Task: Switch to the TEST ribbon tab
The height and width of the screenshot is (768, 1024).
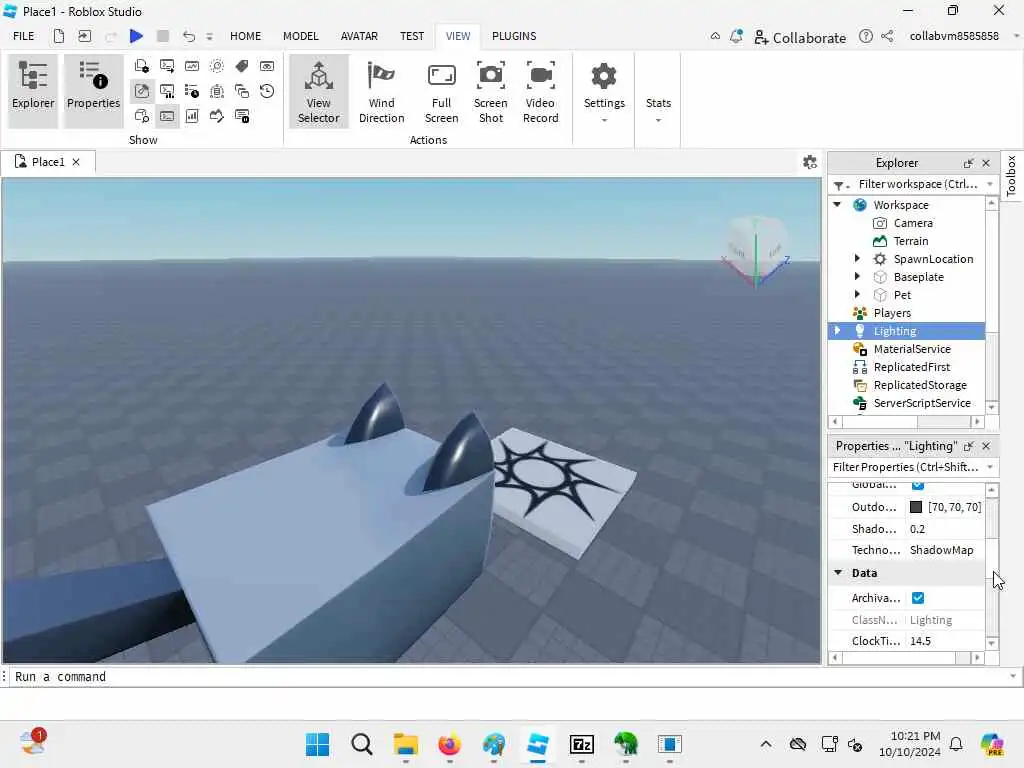Action: (412, 36)
